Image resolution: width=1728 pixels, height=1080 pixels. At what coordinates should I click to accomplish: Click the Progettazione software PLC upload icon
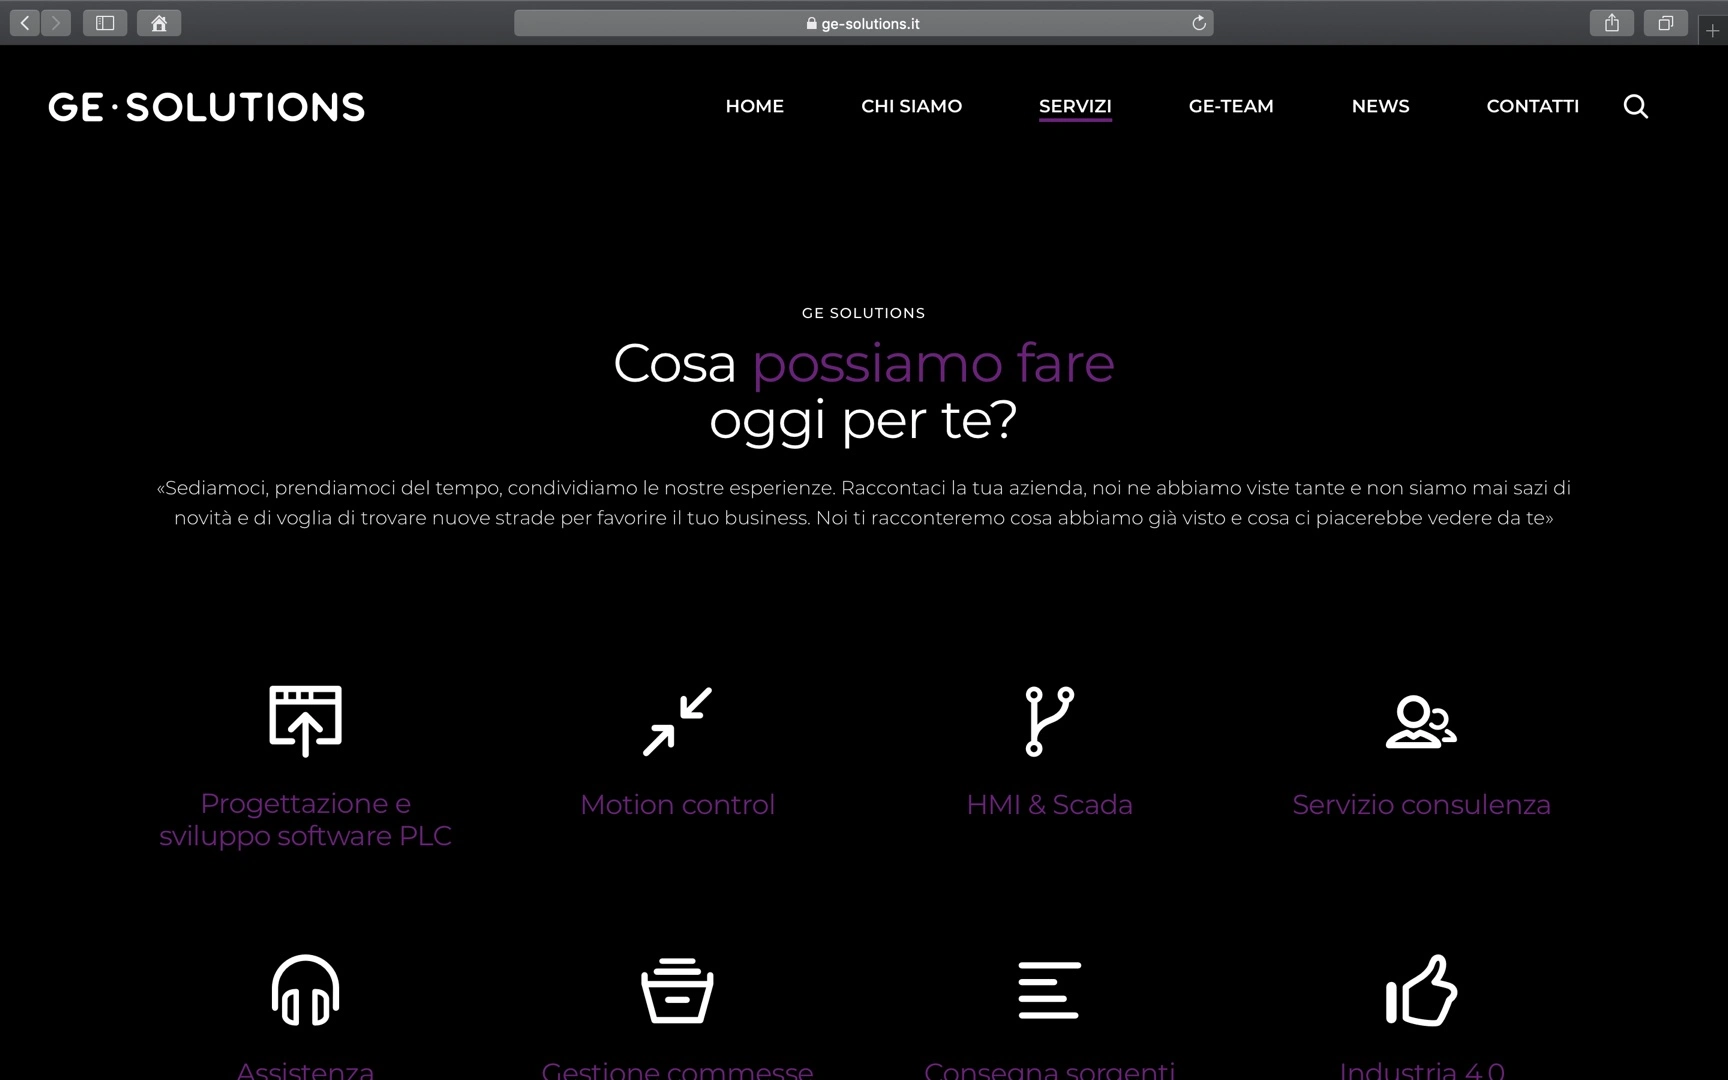pyautogui.click(x=305, y=720)
